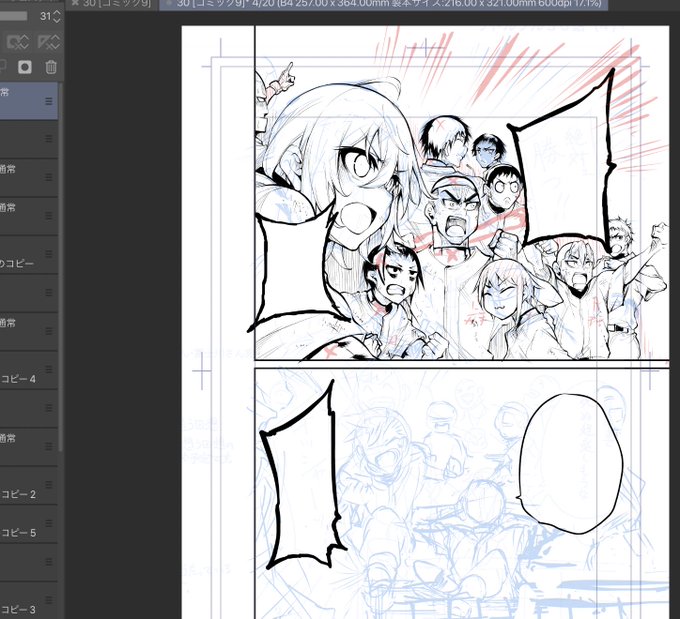680x619 pixels.
Task: Close the first 30 [コミック9] tab
Action: pyautogui.click(x=75, y=3)
